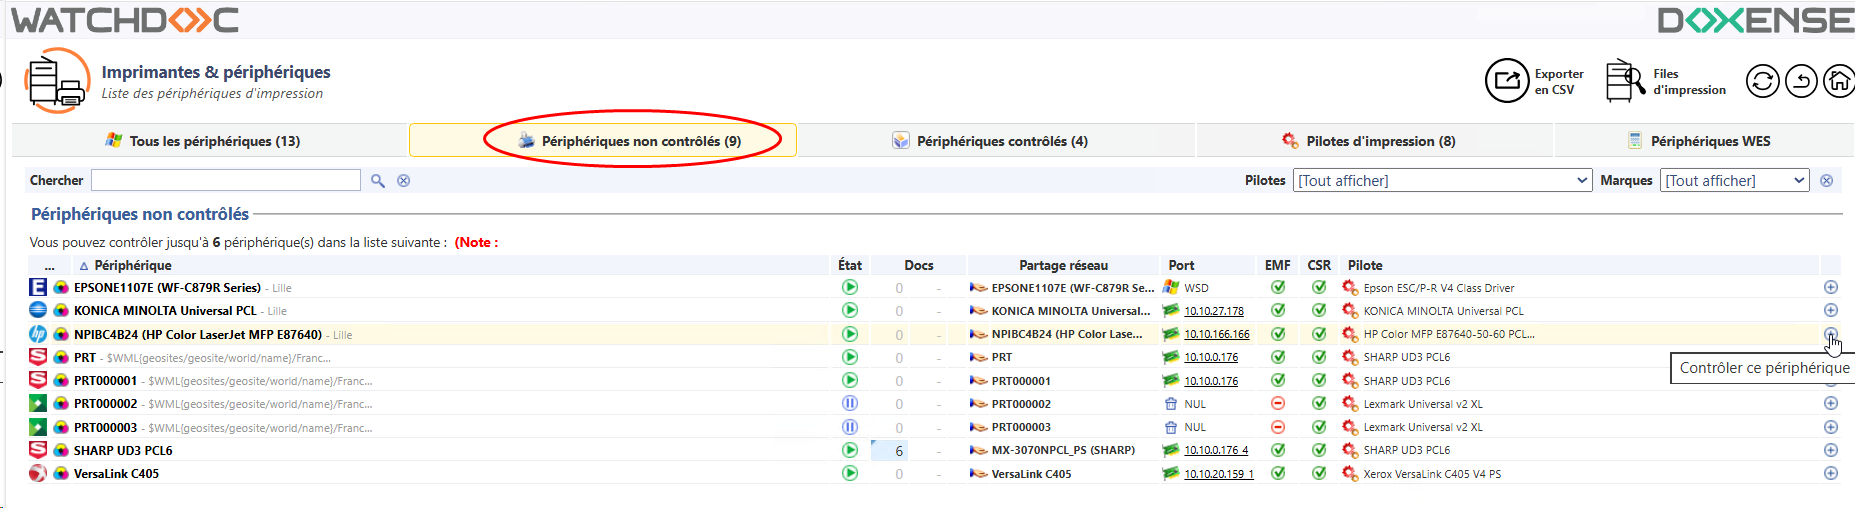
Task: Toggle the paused state icon for PRT000002
Action: 849,404
